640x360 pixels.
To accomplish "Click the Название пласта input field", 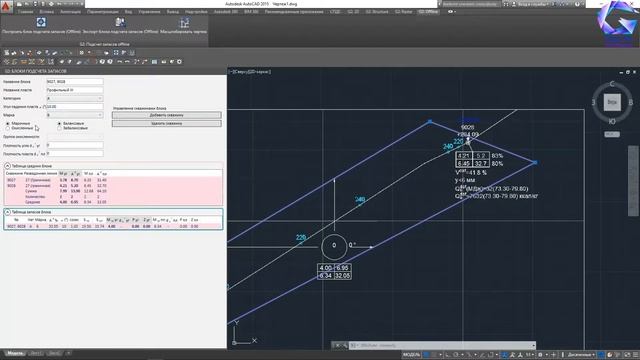I will (x=75, y=90).
